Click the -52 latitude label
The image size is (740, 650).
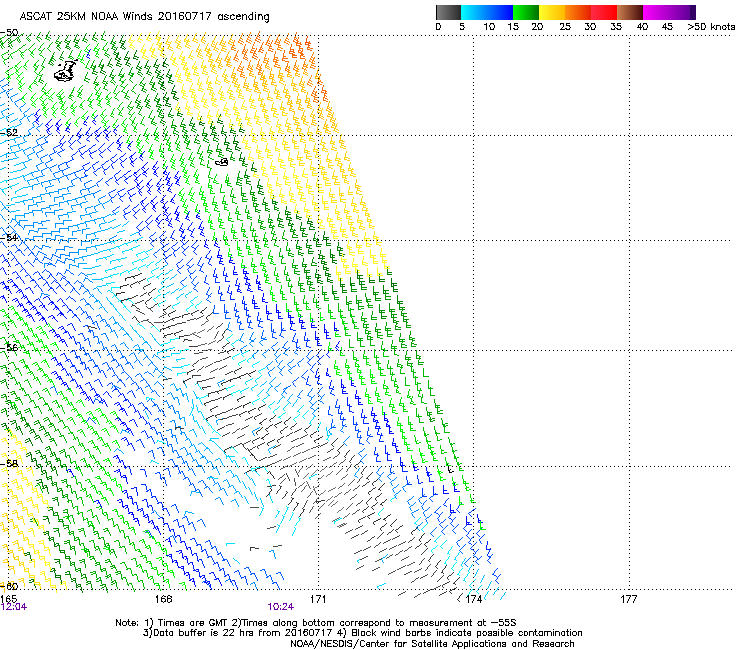click(9, 133)
